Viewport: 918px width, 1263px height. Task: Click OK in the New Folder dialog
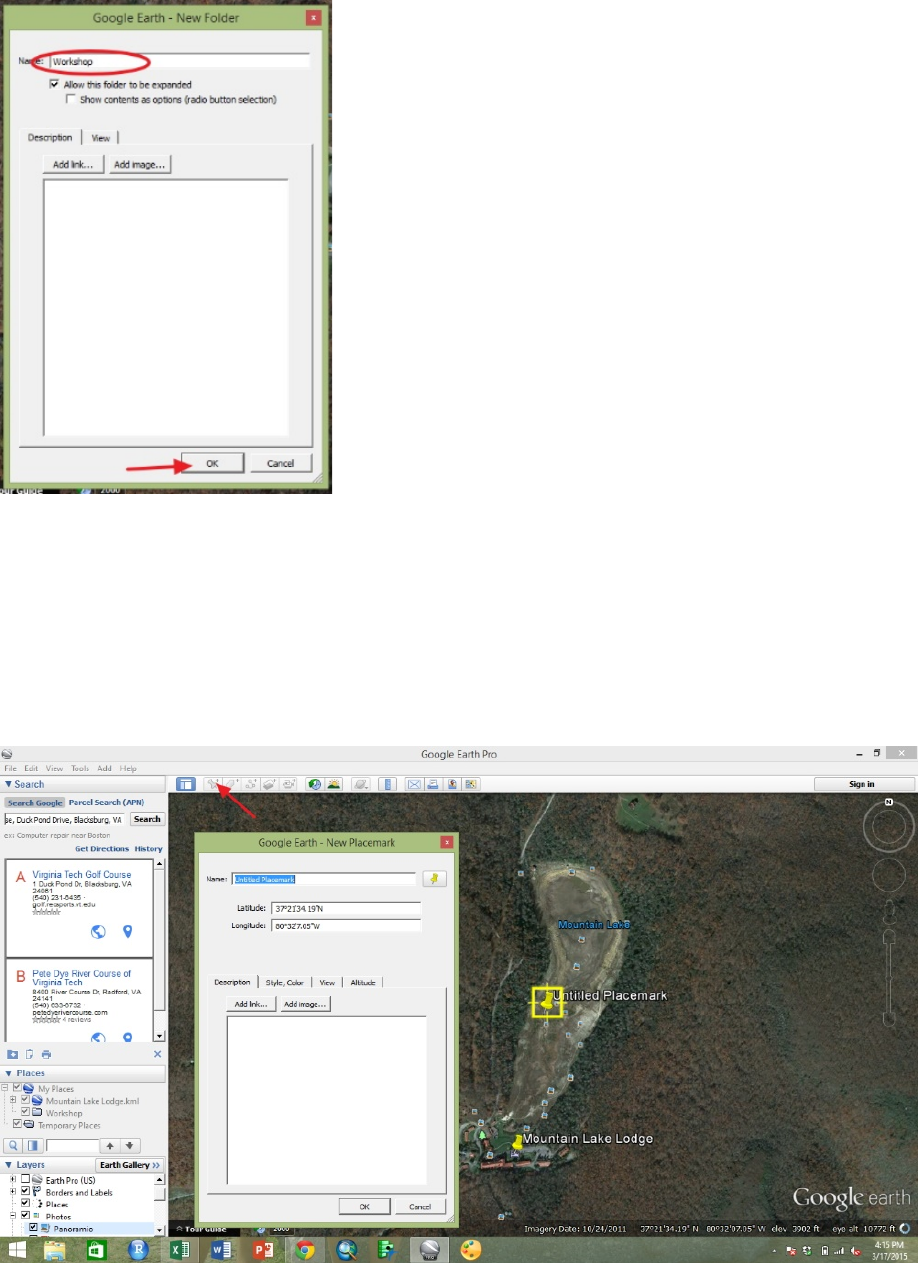tap(211, 464)
